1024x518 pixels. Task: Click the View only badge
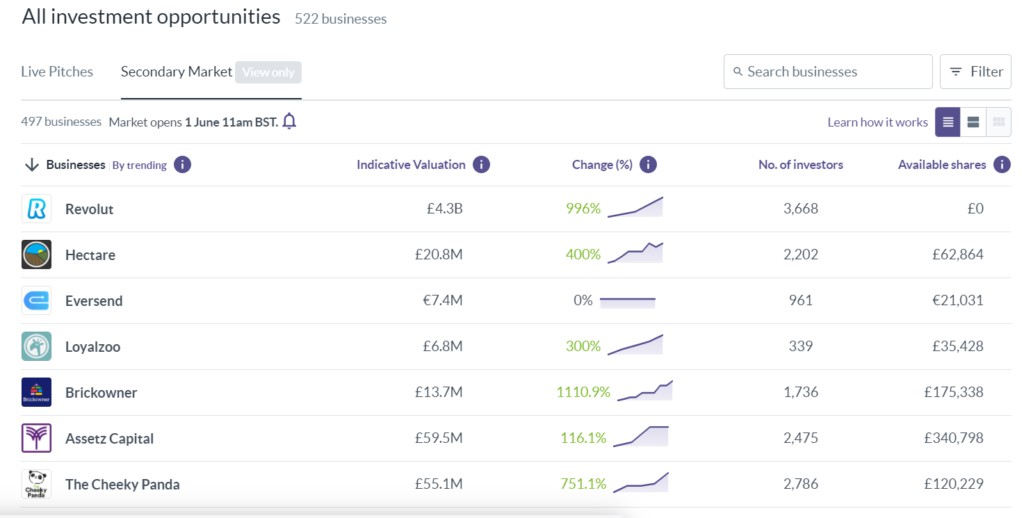pos(268,73)
